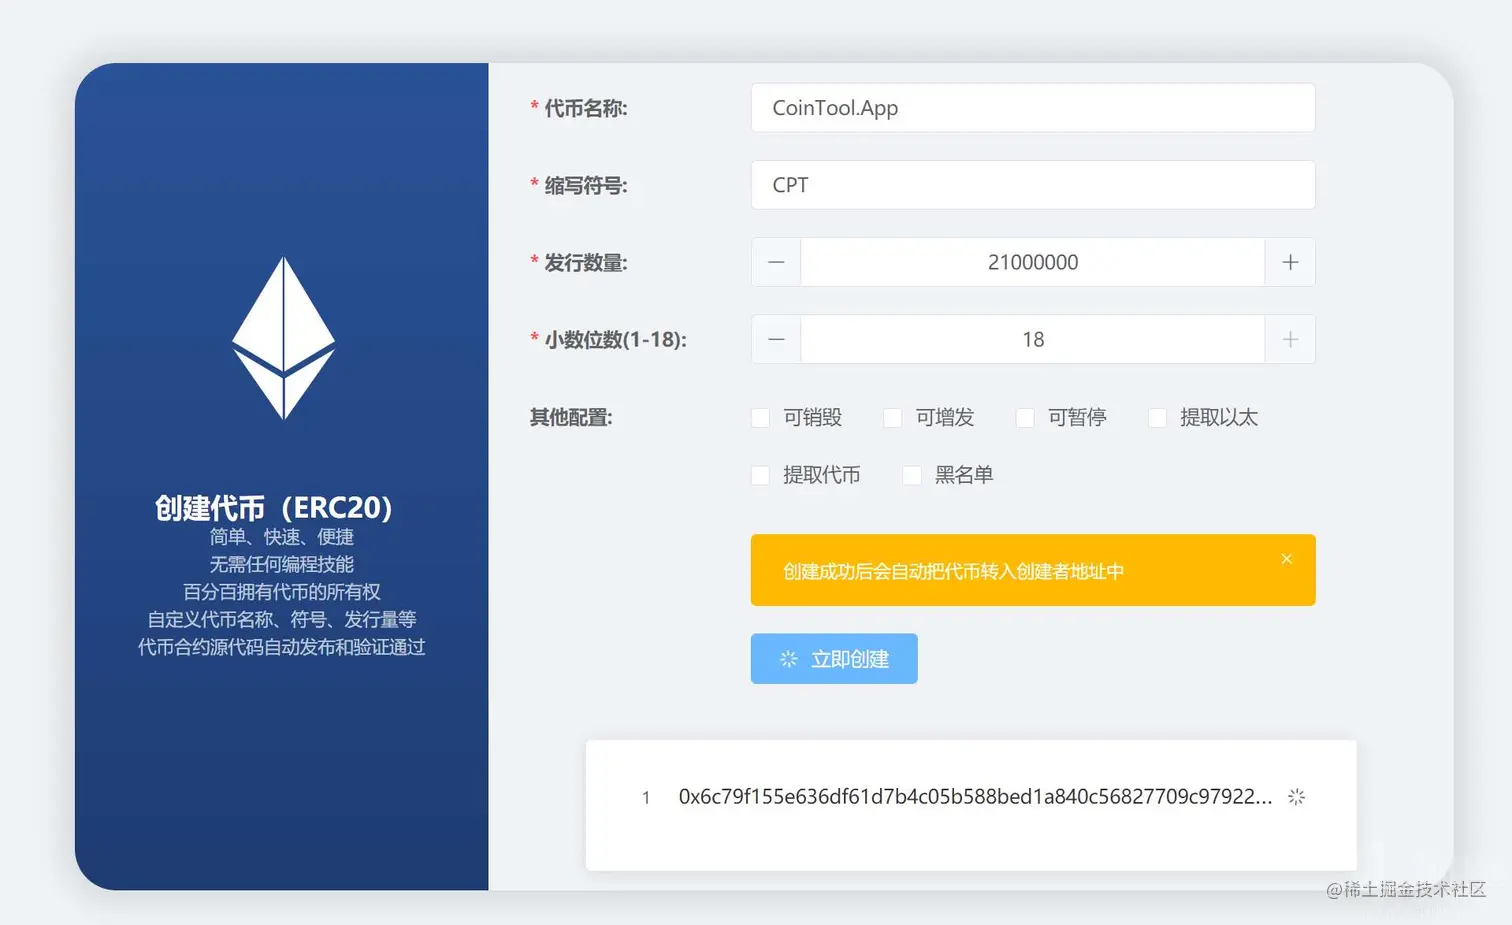Image resolution: width=1512 pixels, height=925 pixels.
Task: Click the row number 1 in transaction list
Action: pyautogui.click(x=646, y=797)
